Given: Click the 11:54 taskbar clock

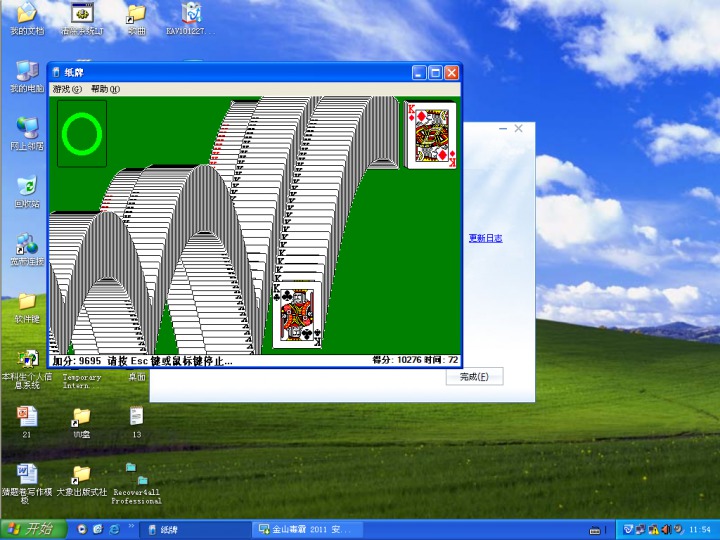Looking at the screenshot, I should point(700,529).
